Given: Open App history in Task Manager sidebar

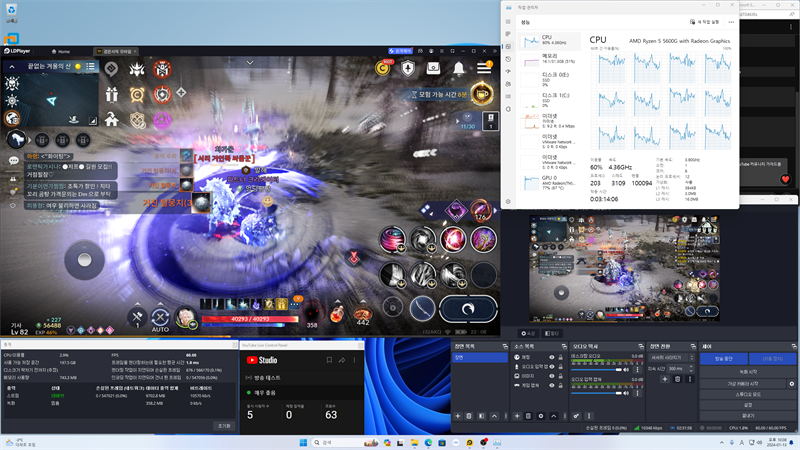Looking at the screenshot, I should (508, 59).
